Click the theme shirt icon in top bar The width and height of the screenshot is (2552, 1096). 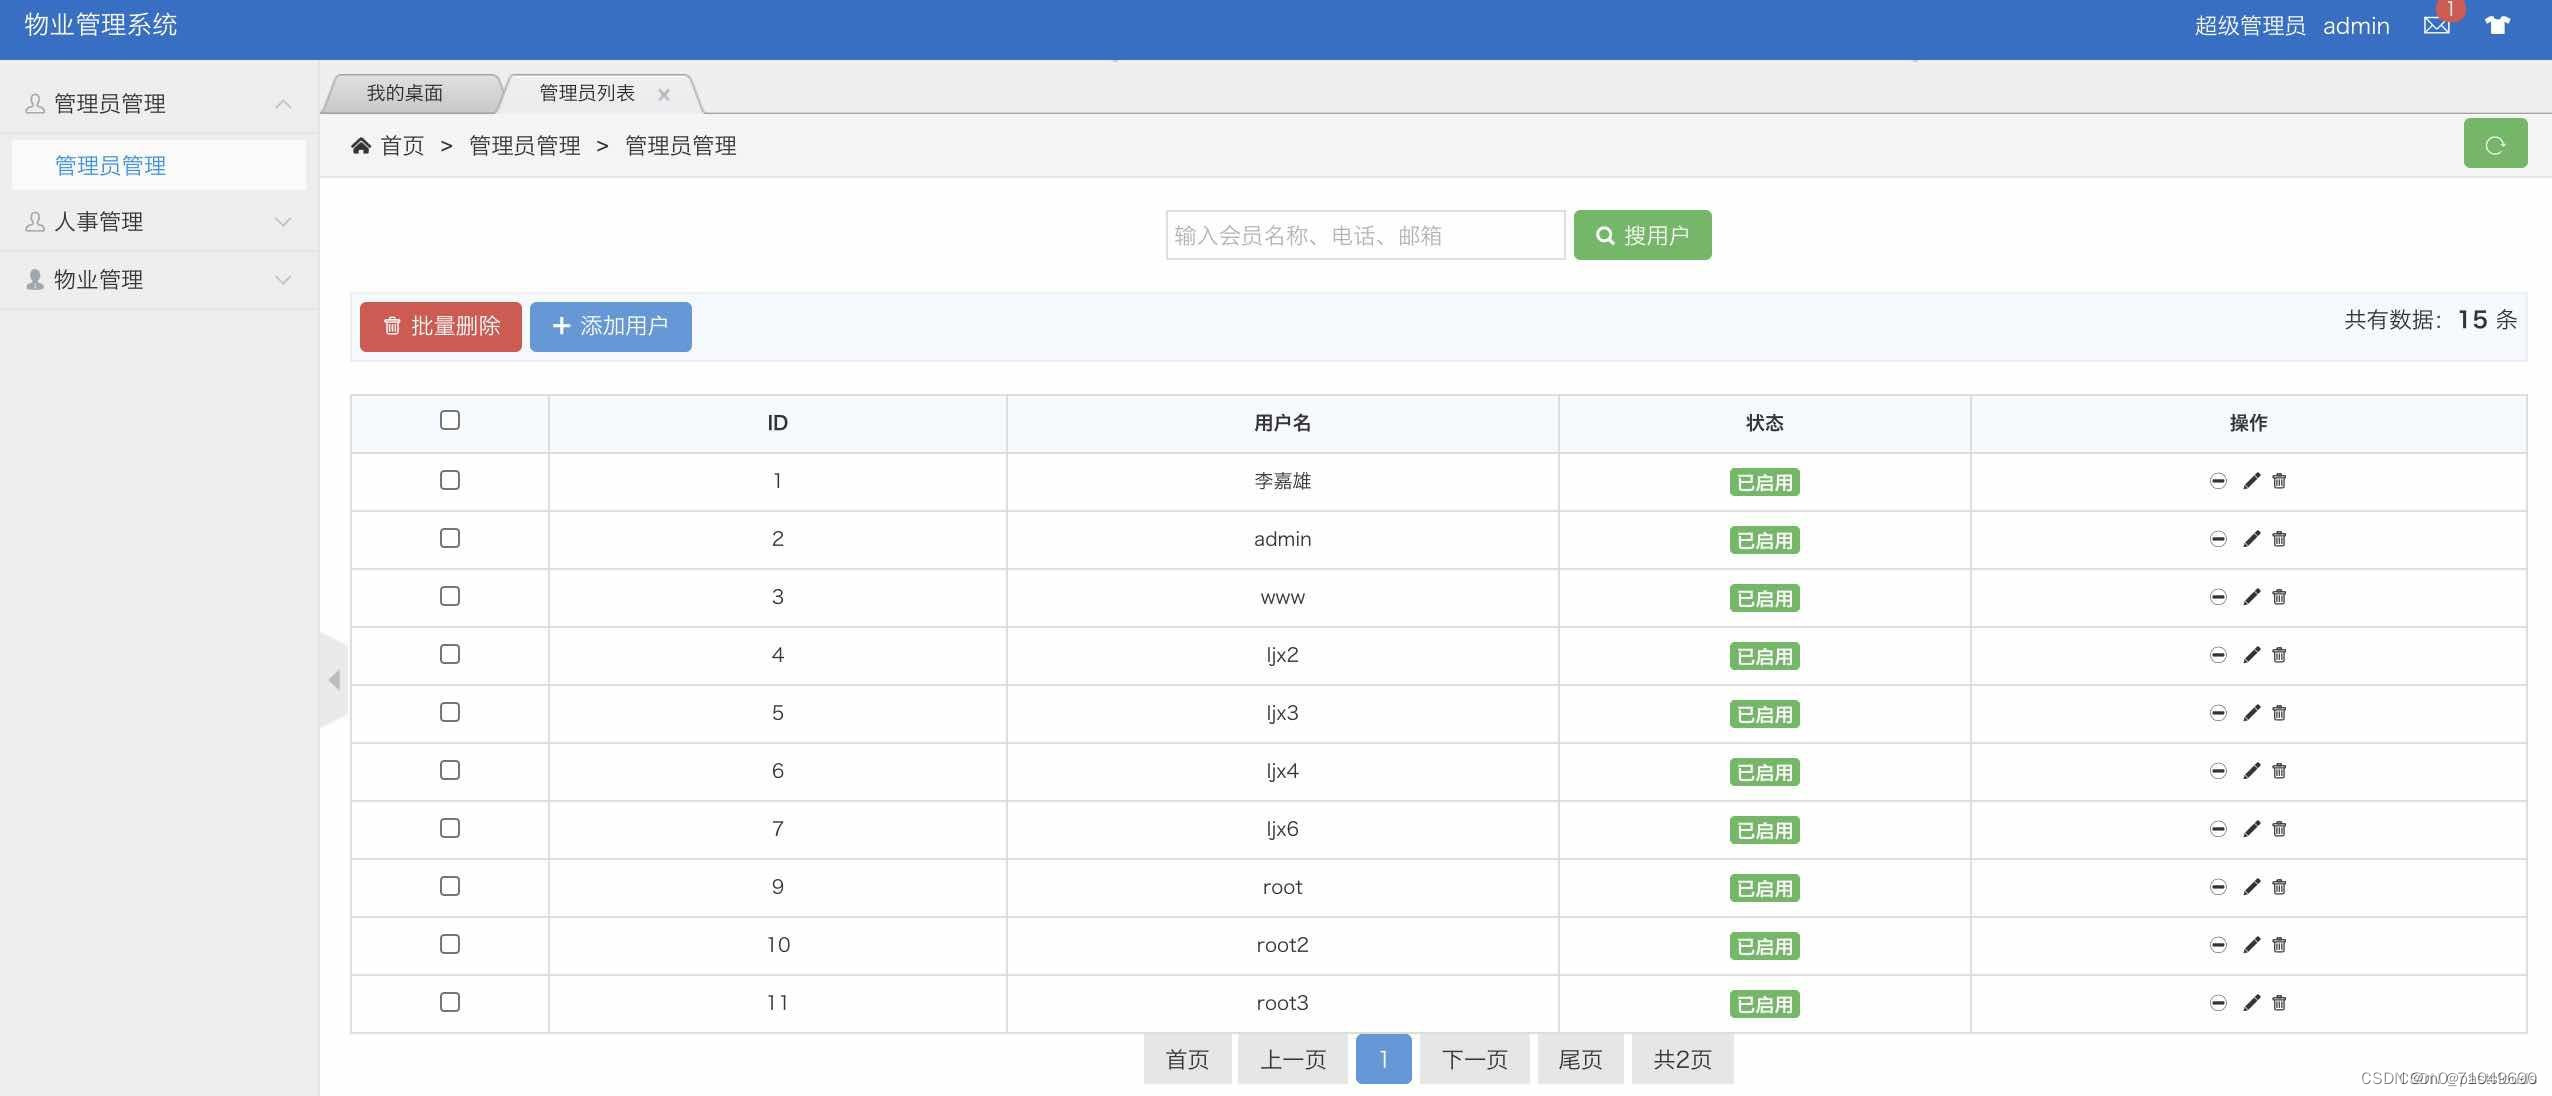2497,25
